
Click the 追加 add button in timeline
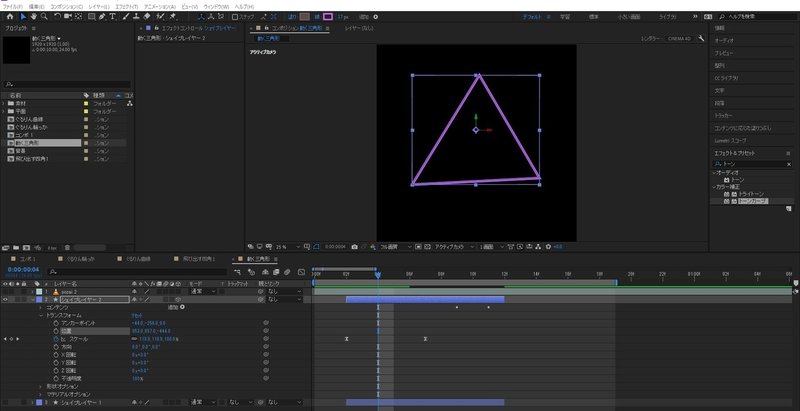coord(177,307)
